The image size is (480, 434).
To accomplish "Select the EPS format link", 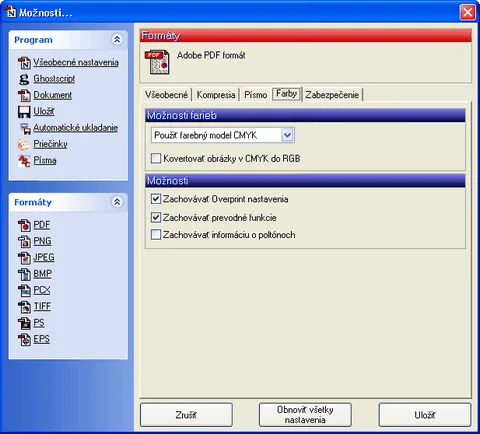I will pyautogui.click(x=41, y=339).
